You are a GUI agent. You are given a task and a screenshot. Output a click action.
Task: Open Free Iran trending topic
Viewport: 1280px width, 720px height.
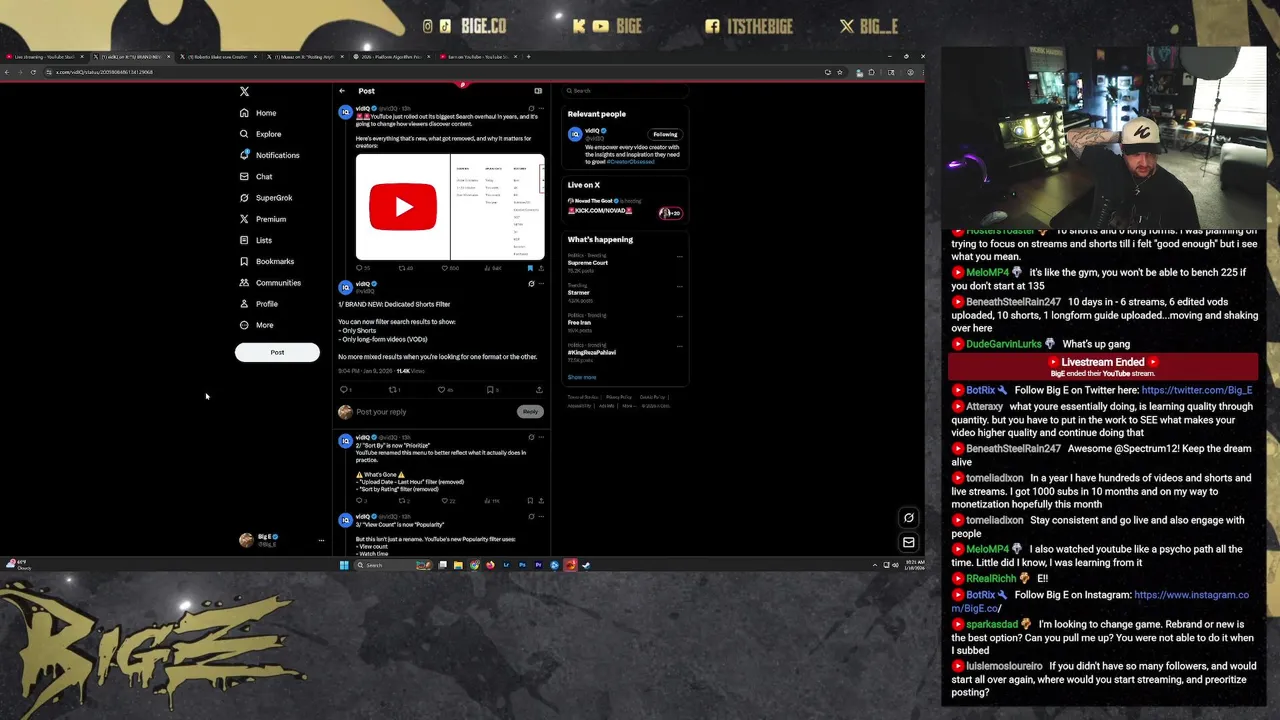coord(580,323)
